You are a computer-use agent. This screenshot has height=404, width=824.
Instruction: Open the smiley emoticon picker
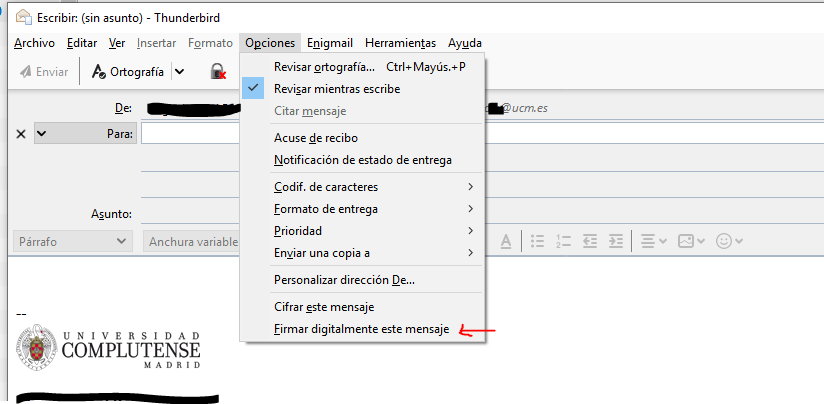tap(730, 241)
